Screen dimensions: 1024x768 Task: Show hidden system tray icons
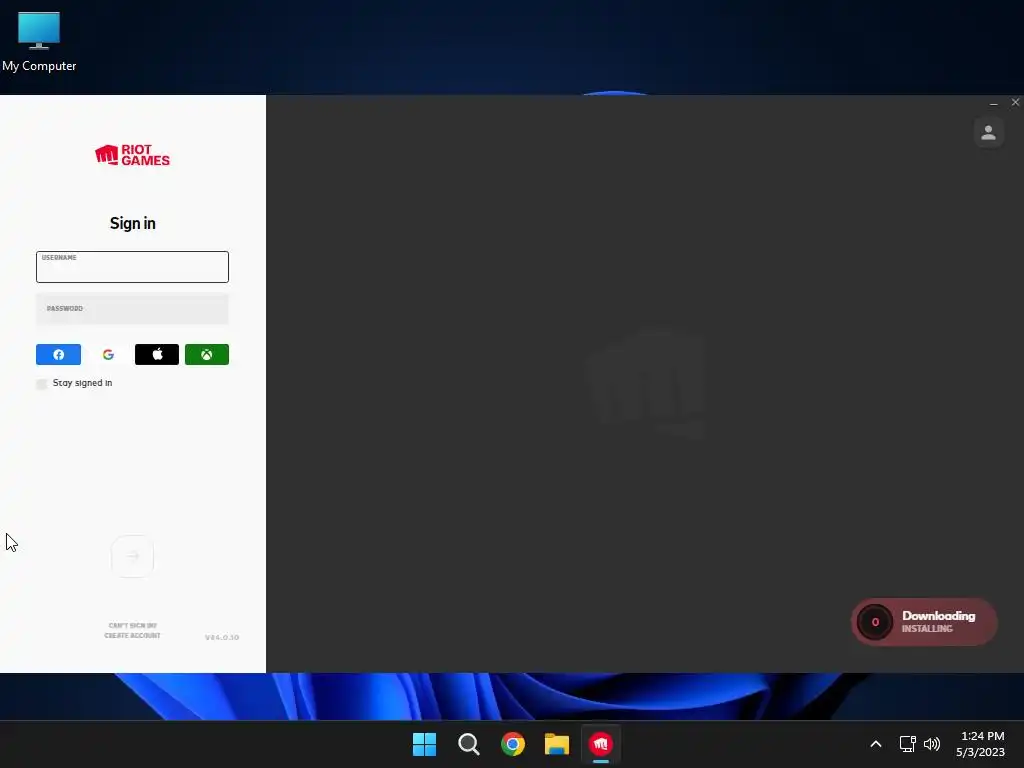[x=876, y=744]
